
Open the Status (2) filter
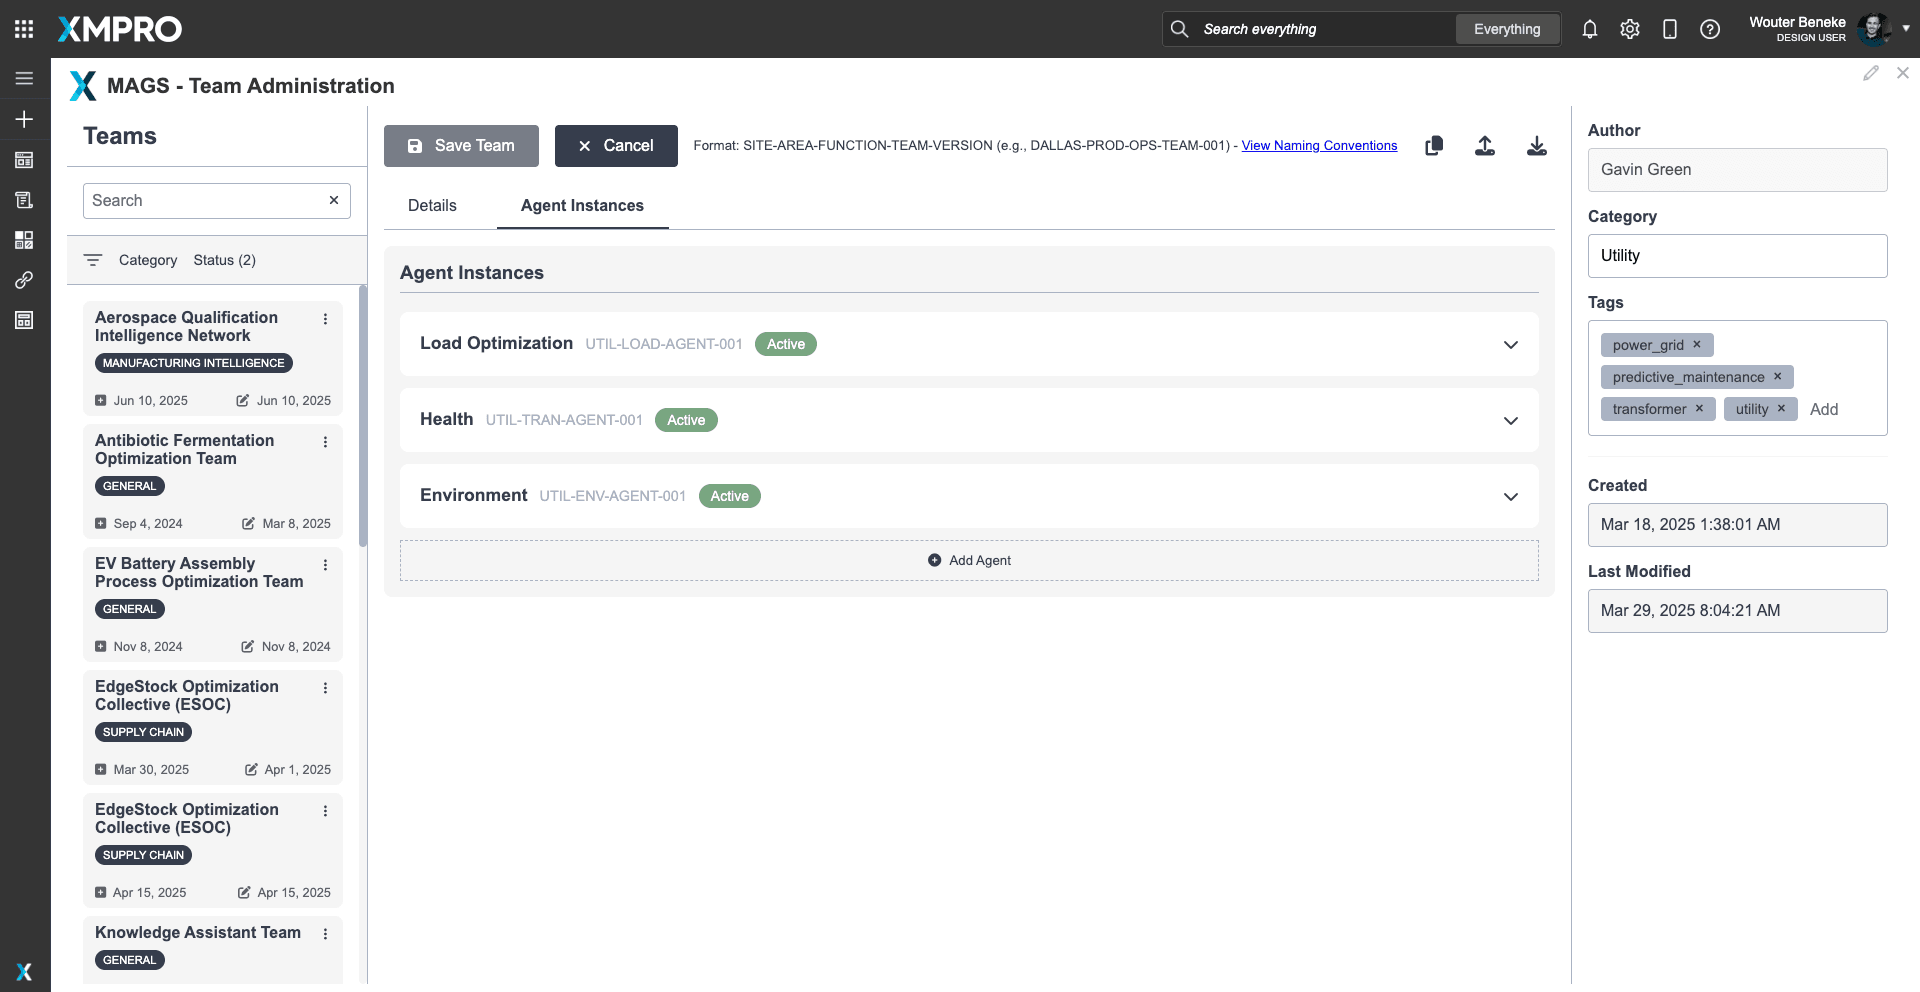tap(224, 260)
